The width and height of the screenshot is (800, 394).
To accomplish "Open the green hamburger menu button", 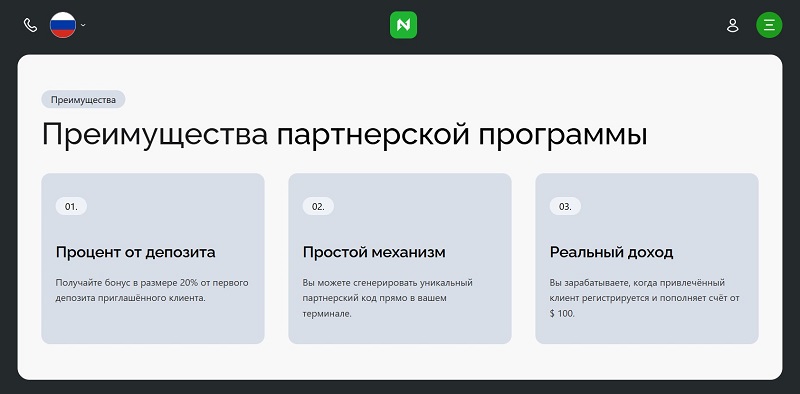I will (769, 25).
